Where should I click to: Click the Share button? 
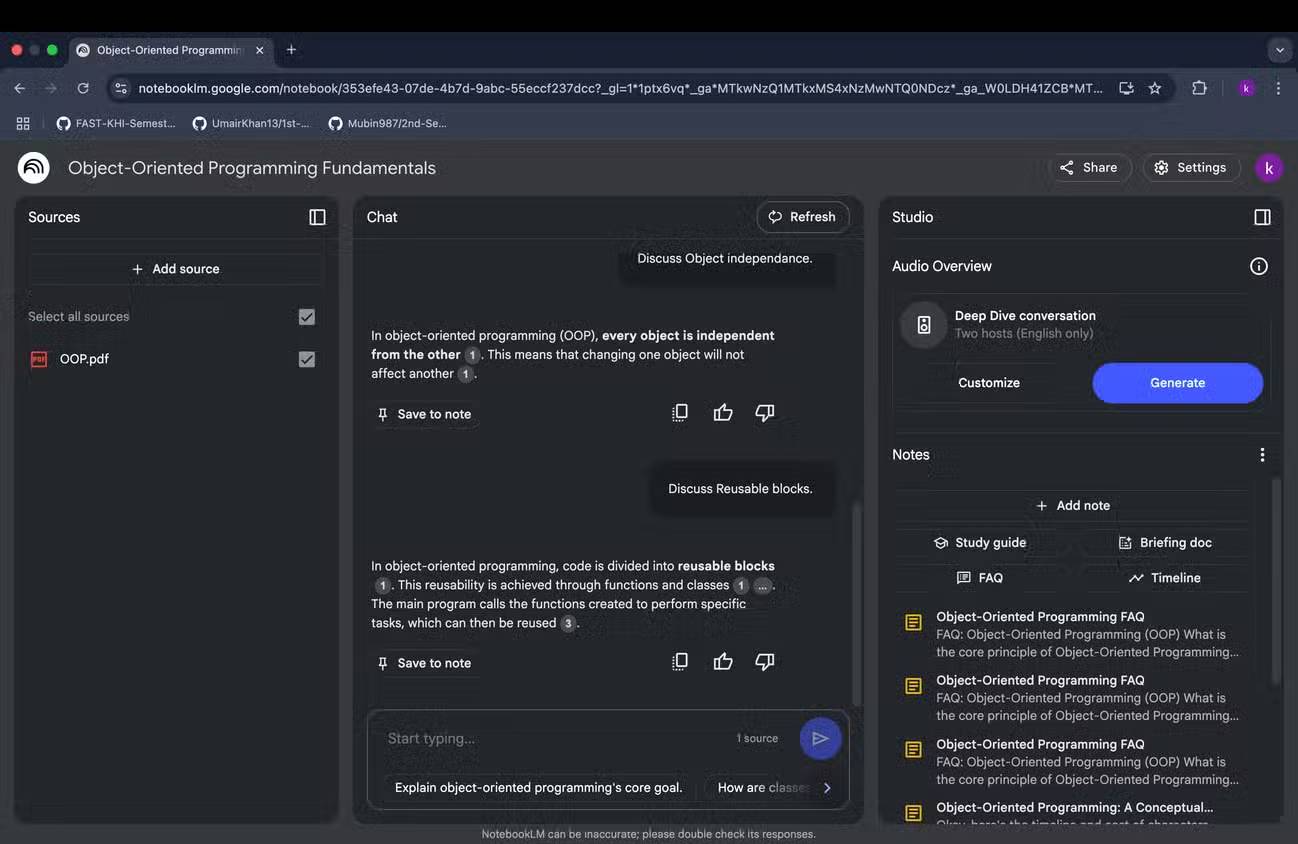(1089, 168)
